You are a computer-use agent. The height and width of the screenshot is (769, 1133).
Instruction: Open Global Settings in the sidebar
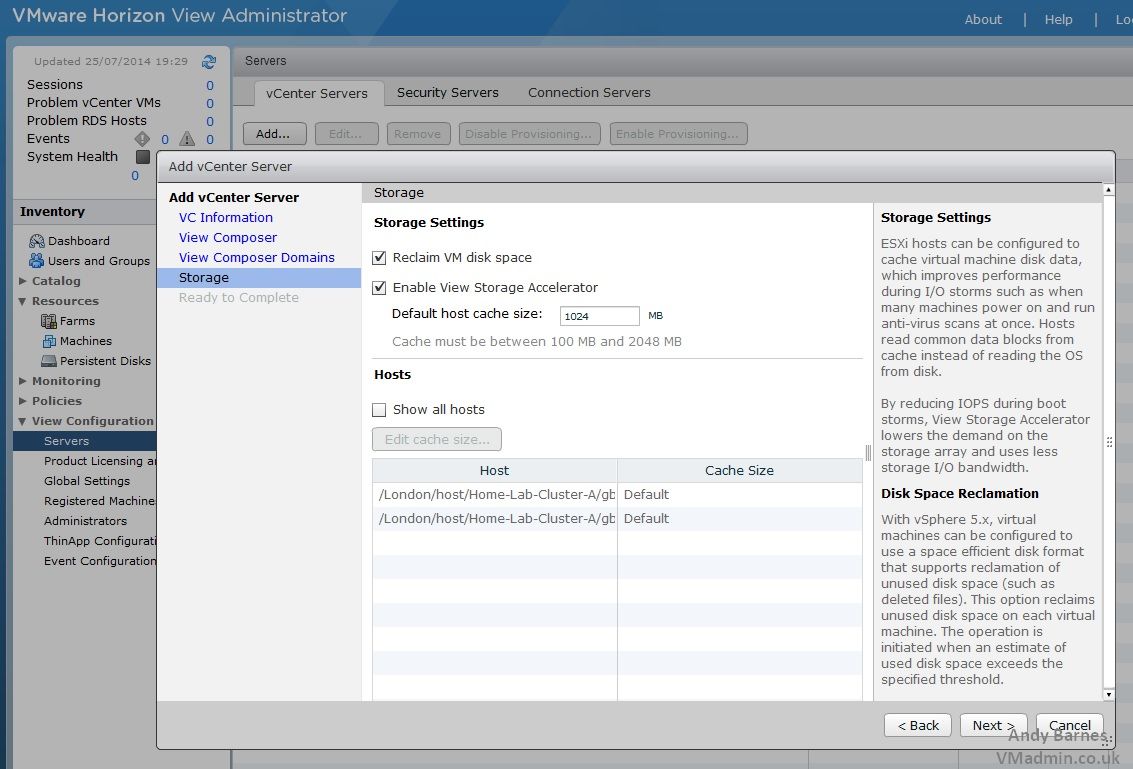pos(87,481)
